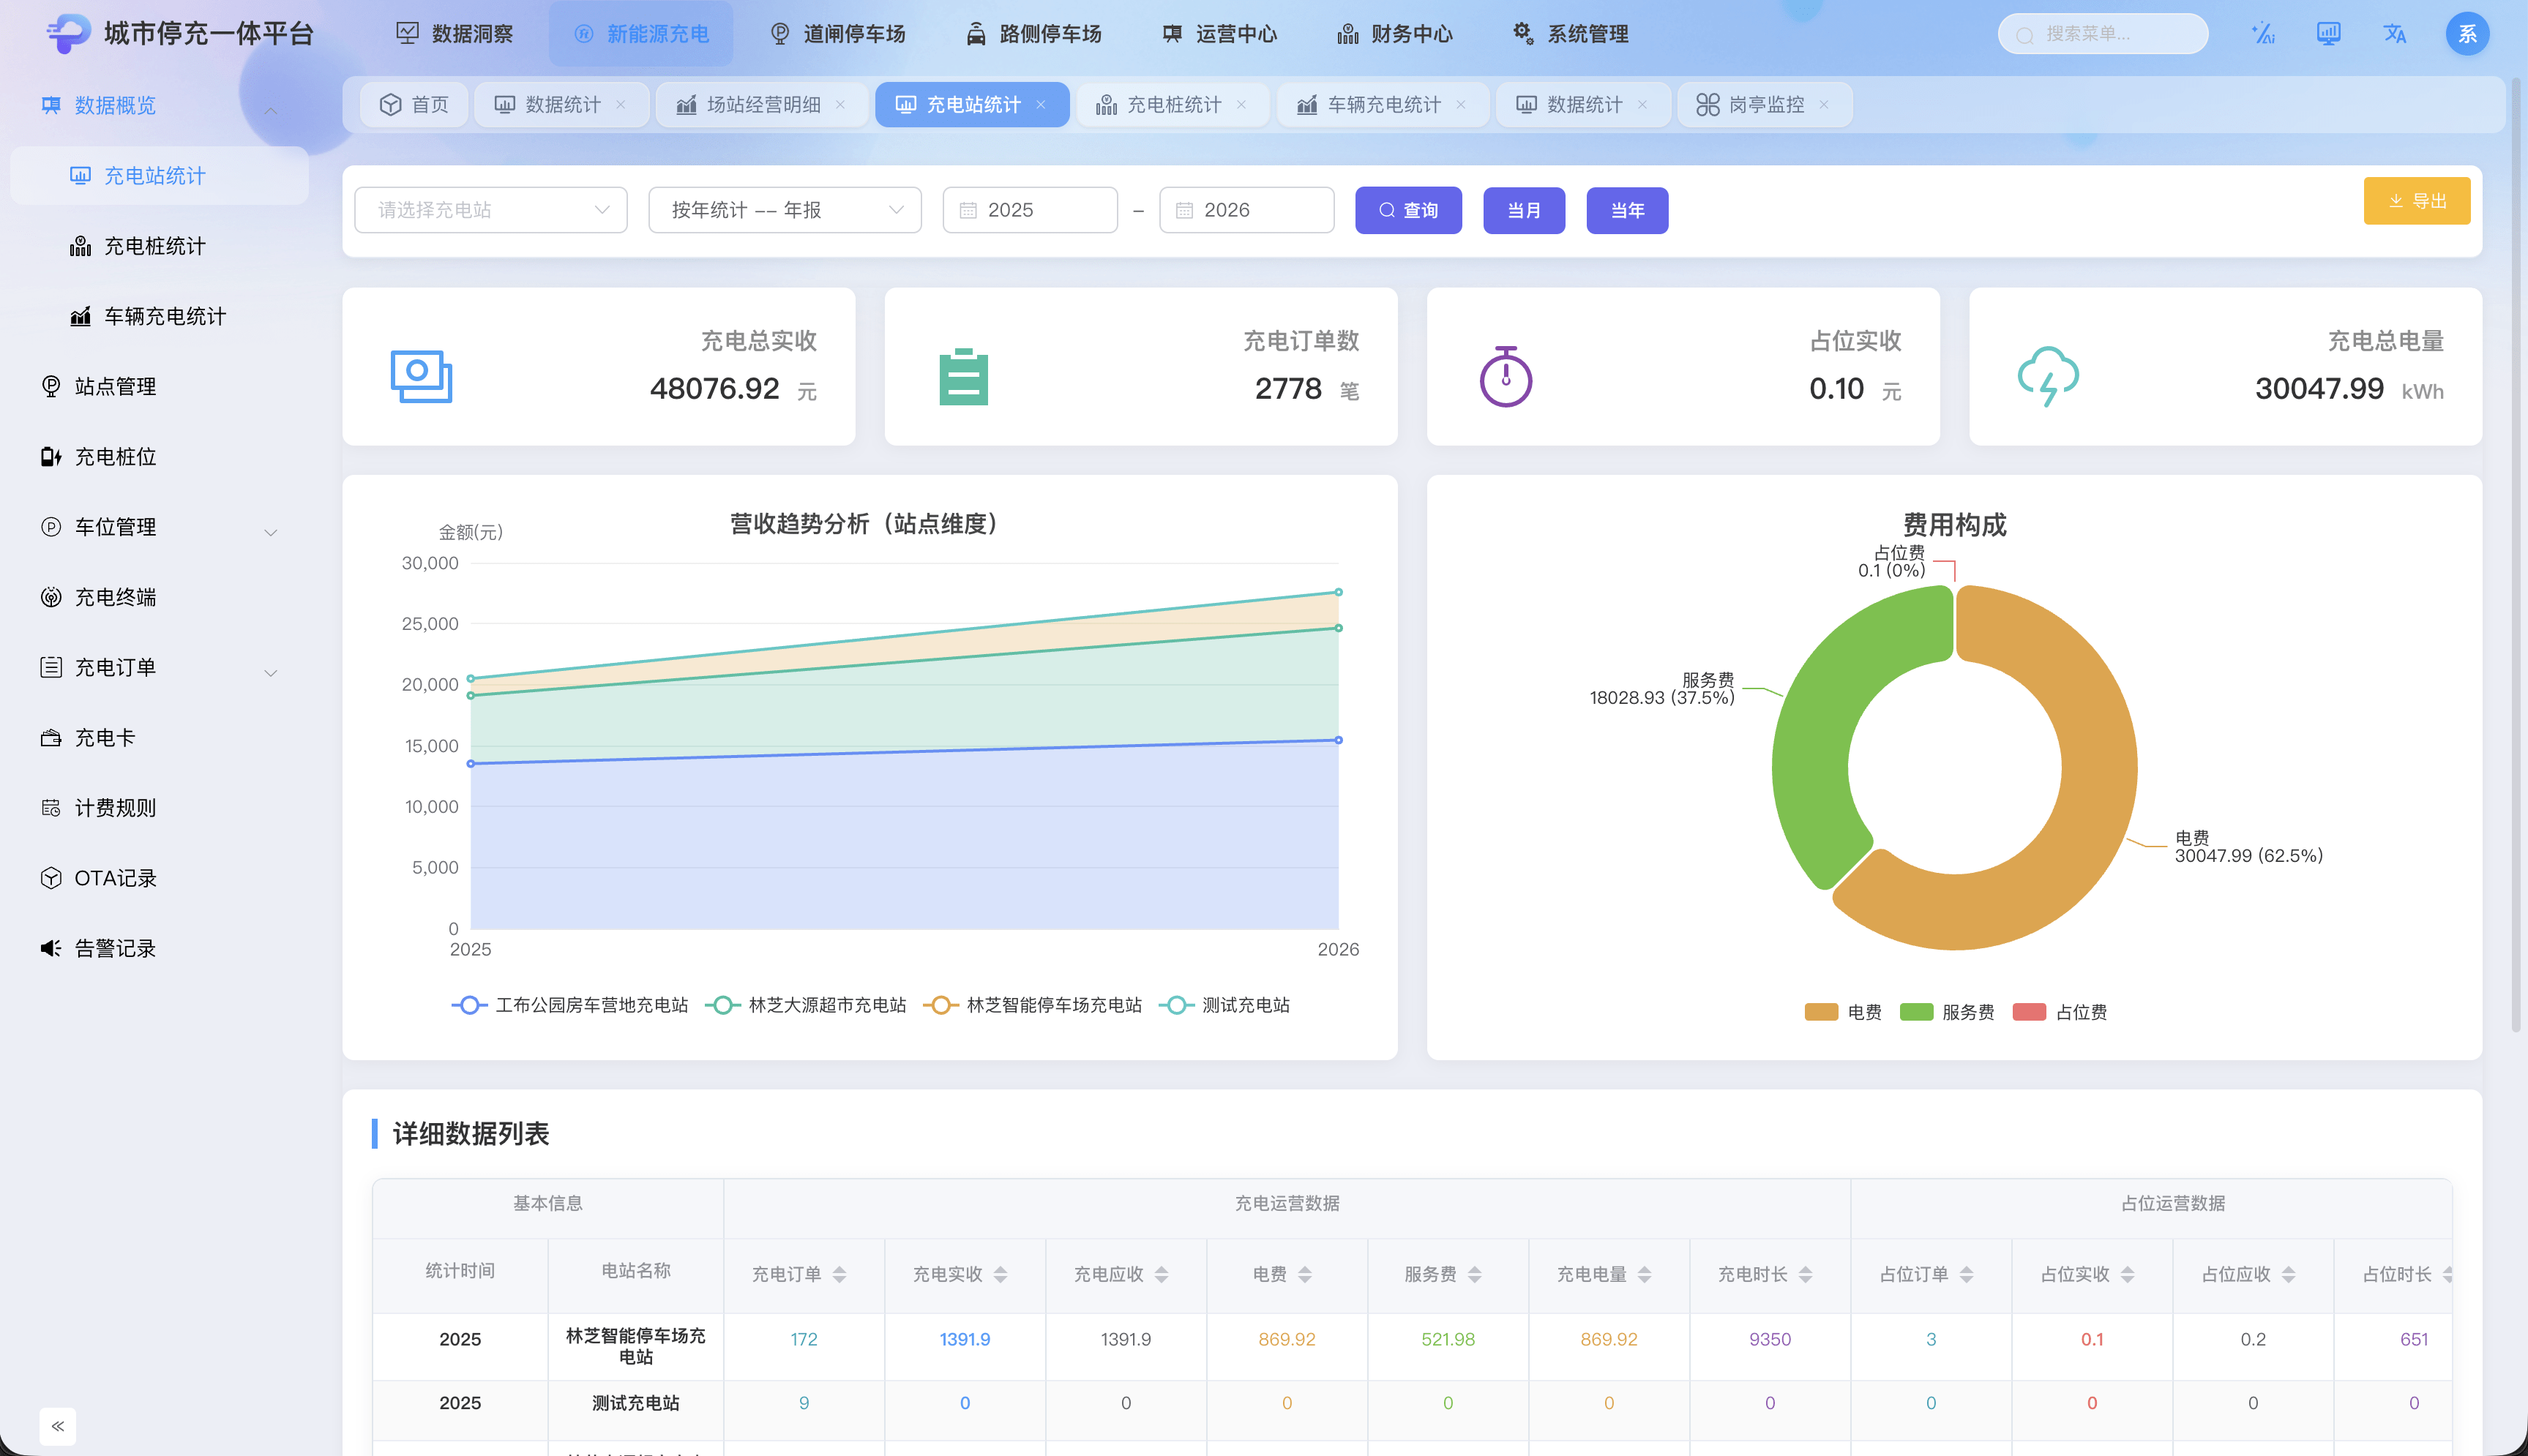Collapse sidebar with double-arrow icon
The height and width of the screenshot is (1456, 2528).
[58, 1426]
